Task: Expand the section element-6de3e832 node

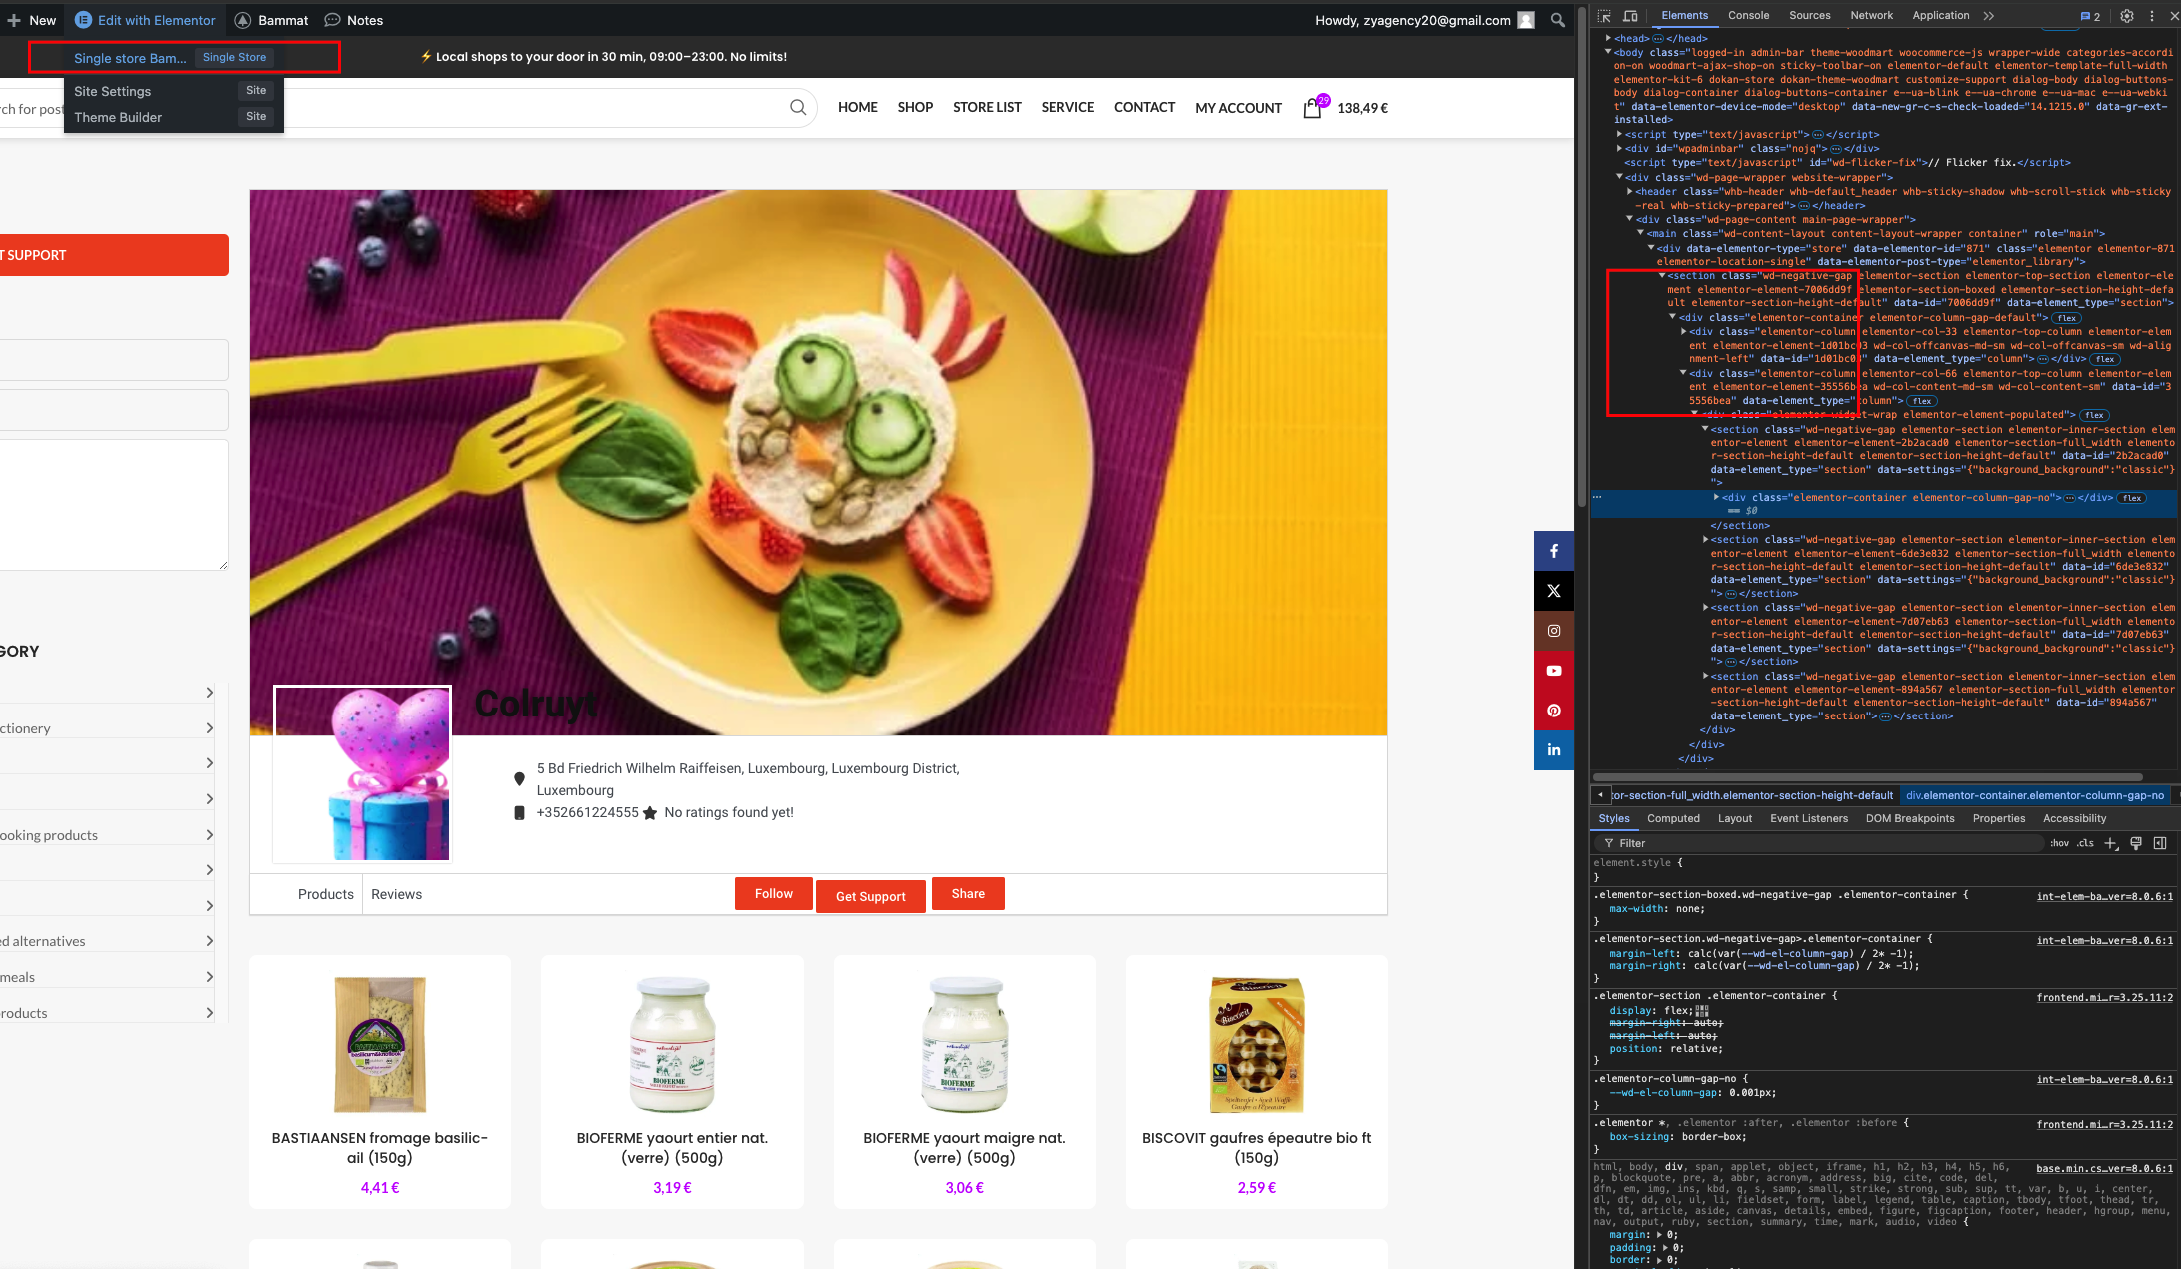Action: click(x=1705, y=539)
